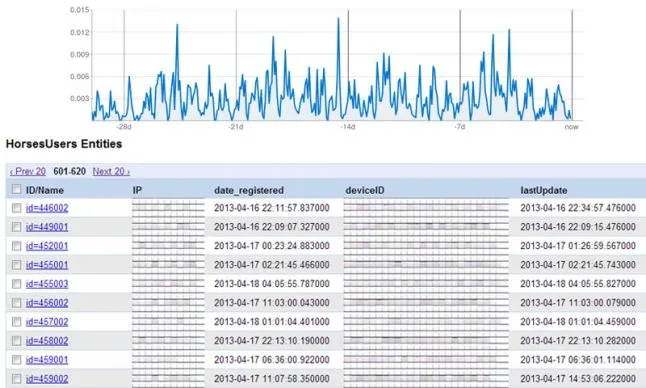Click the lastUpdate column header

coord(544,190)
